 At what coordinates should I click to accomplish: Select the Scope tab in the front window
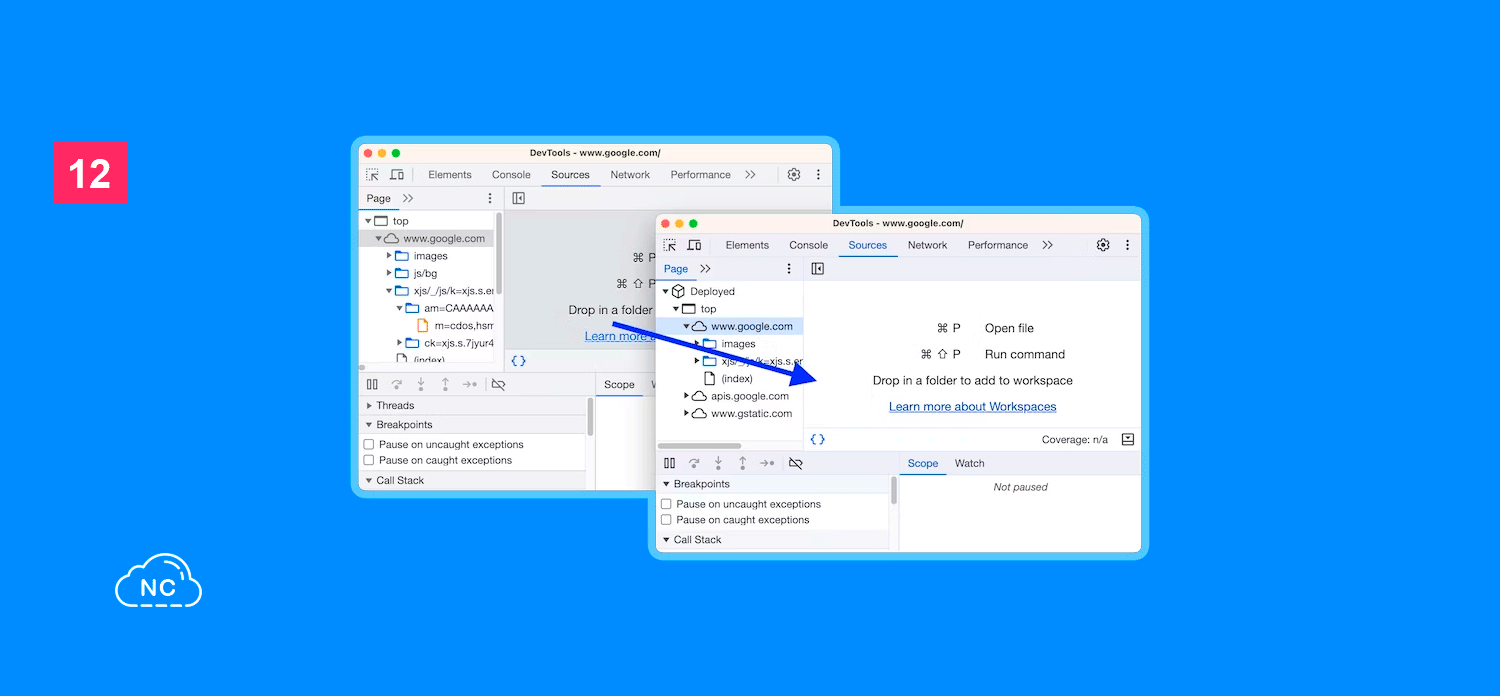pyautogui.click(x=922, y=463)
